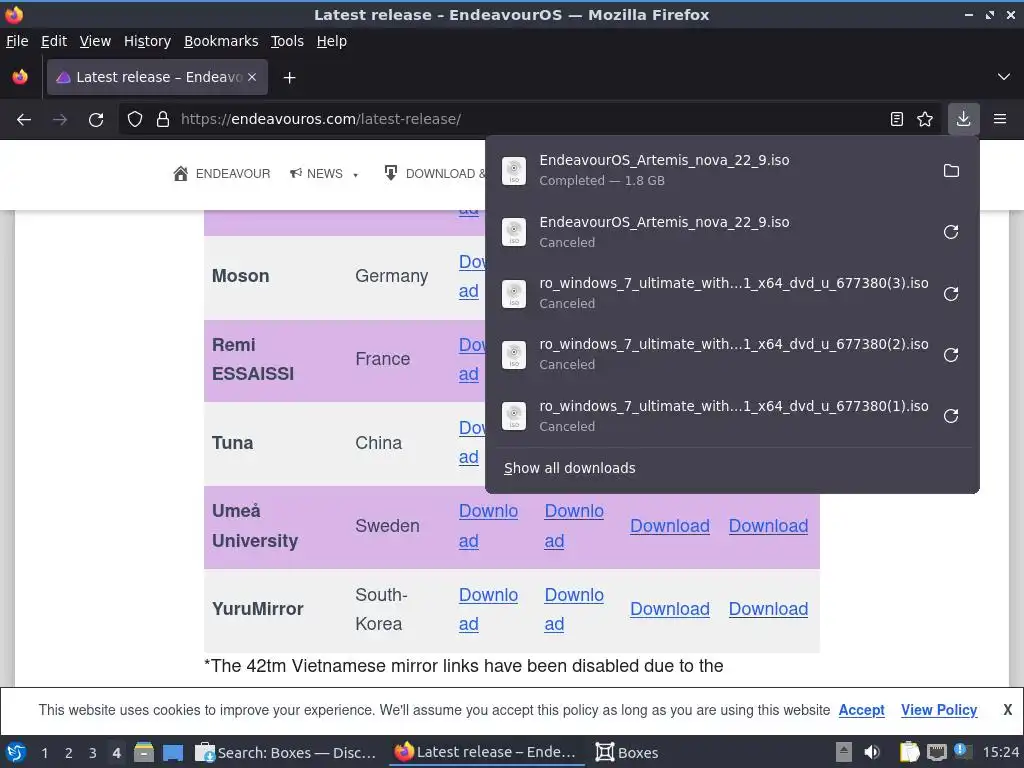Screen dimensions: 1024x768
Task: Click the network monitor tray icon
Action: [x=936, y=752]
